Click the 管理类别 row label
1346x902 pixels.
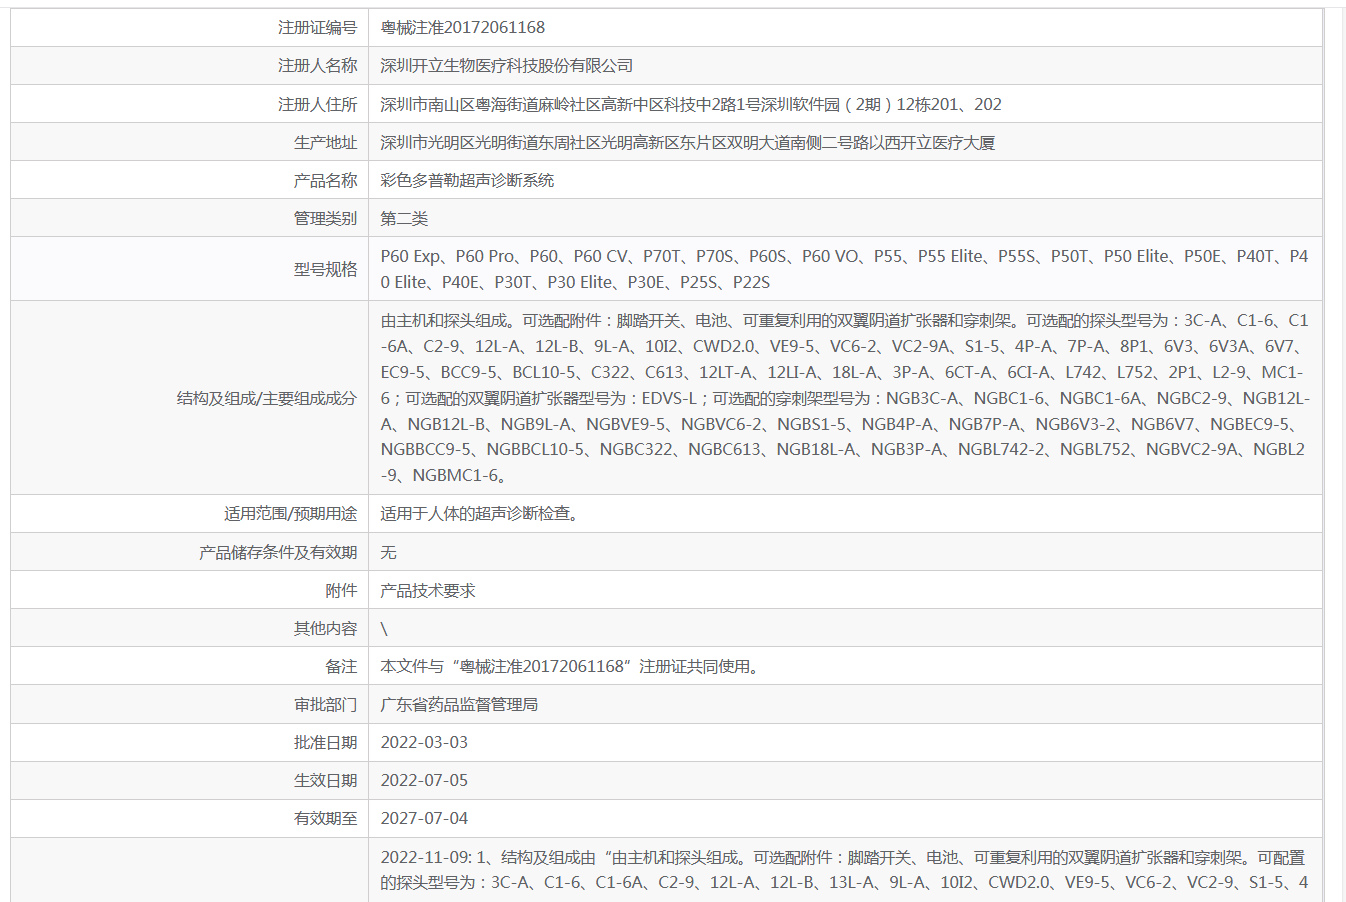click(x=325, y=218)
